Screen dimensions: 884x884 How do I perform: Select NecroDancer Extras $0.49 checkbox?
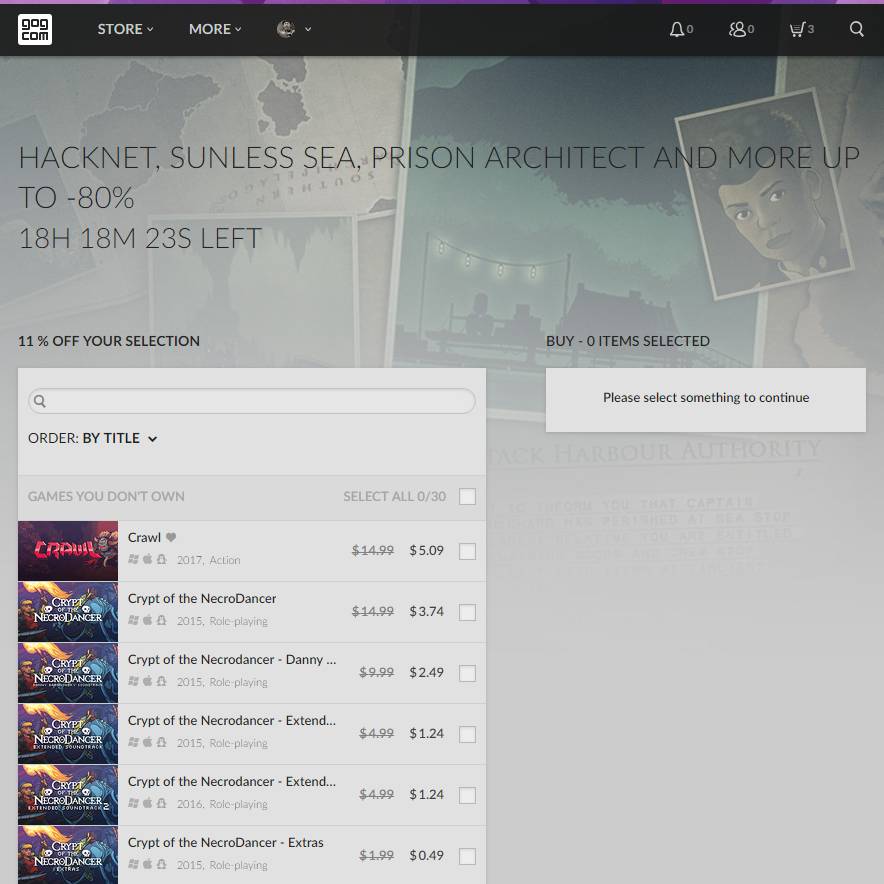coord(467,856)
